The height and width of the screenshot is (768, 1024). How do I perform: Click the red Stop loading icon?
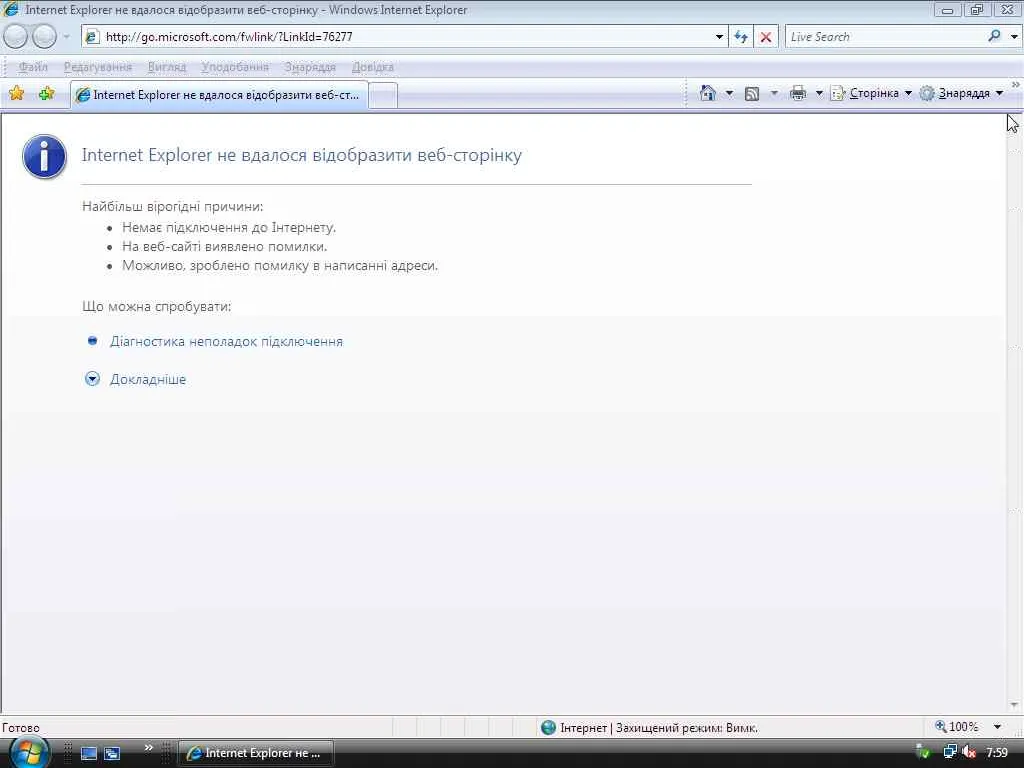pos(766,37)
